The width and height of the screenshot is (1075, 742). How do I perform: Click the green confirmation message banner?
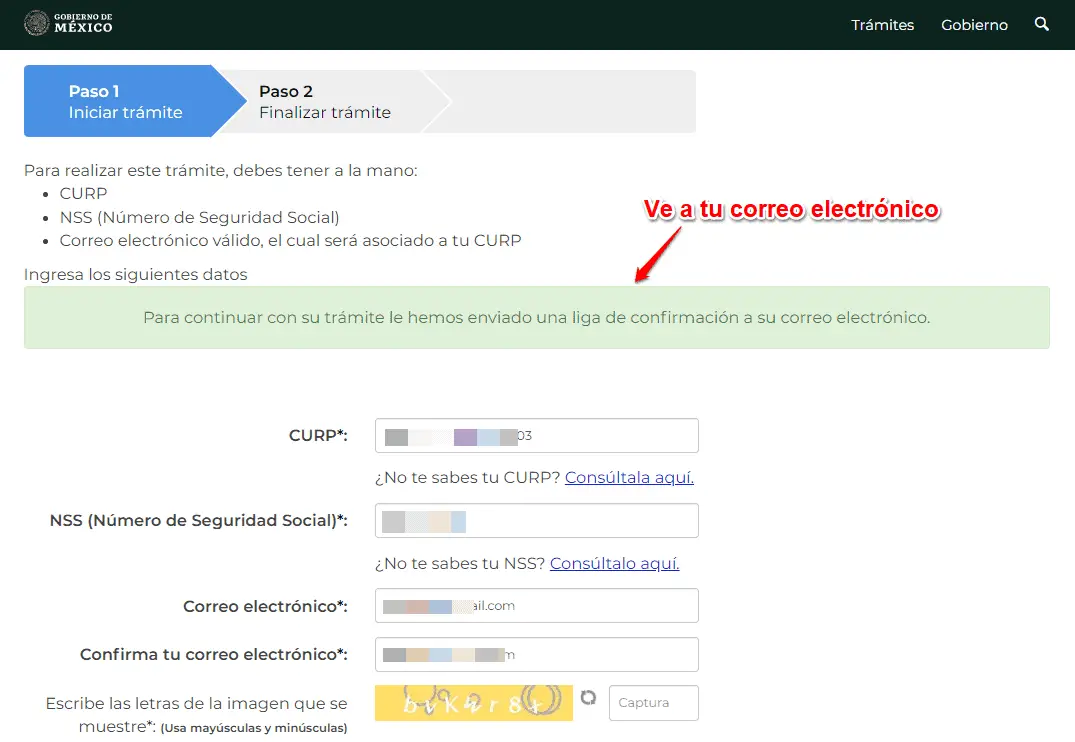[x=537, y=318]
